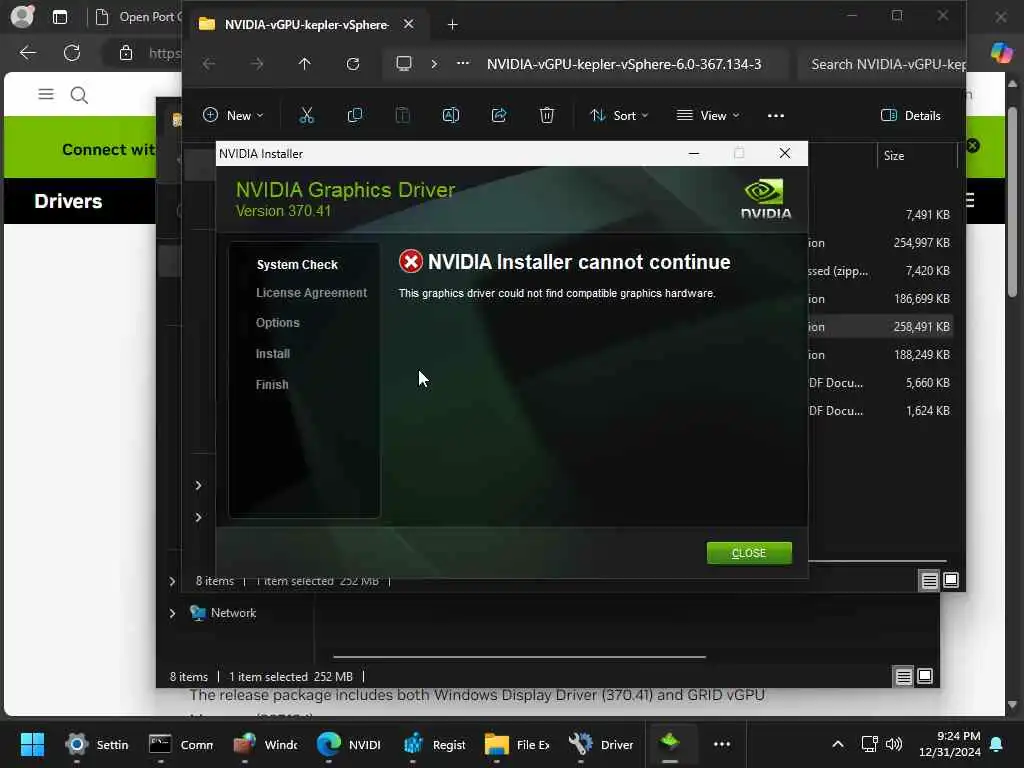Click the NVIDIA-vGPU-kepler-vSphere-6.0-367.134-3 address path

tap(624, 64)
